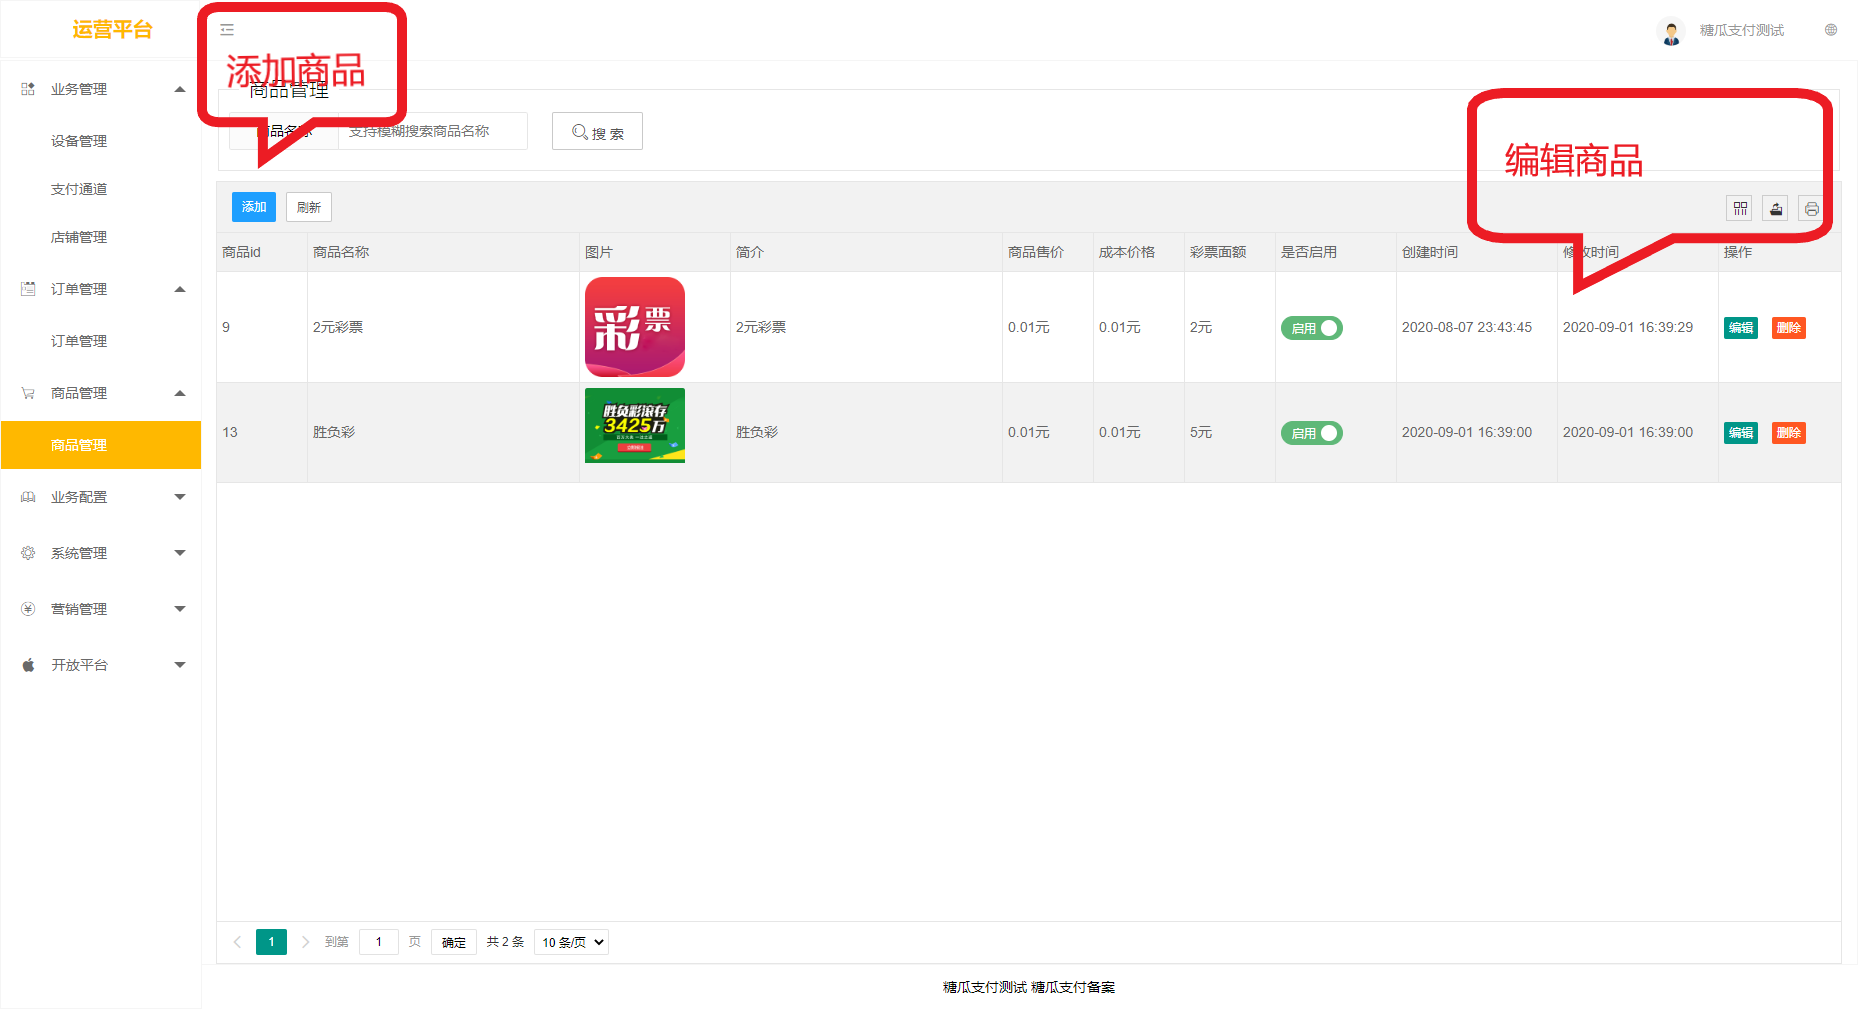Image resolution: width=1858 pixels, height=1009 pixels.
Task: Click the next page arrow icon
Action: pyautogui.click(x=305, y=942)
